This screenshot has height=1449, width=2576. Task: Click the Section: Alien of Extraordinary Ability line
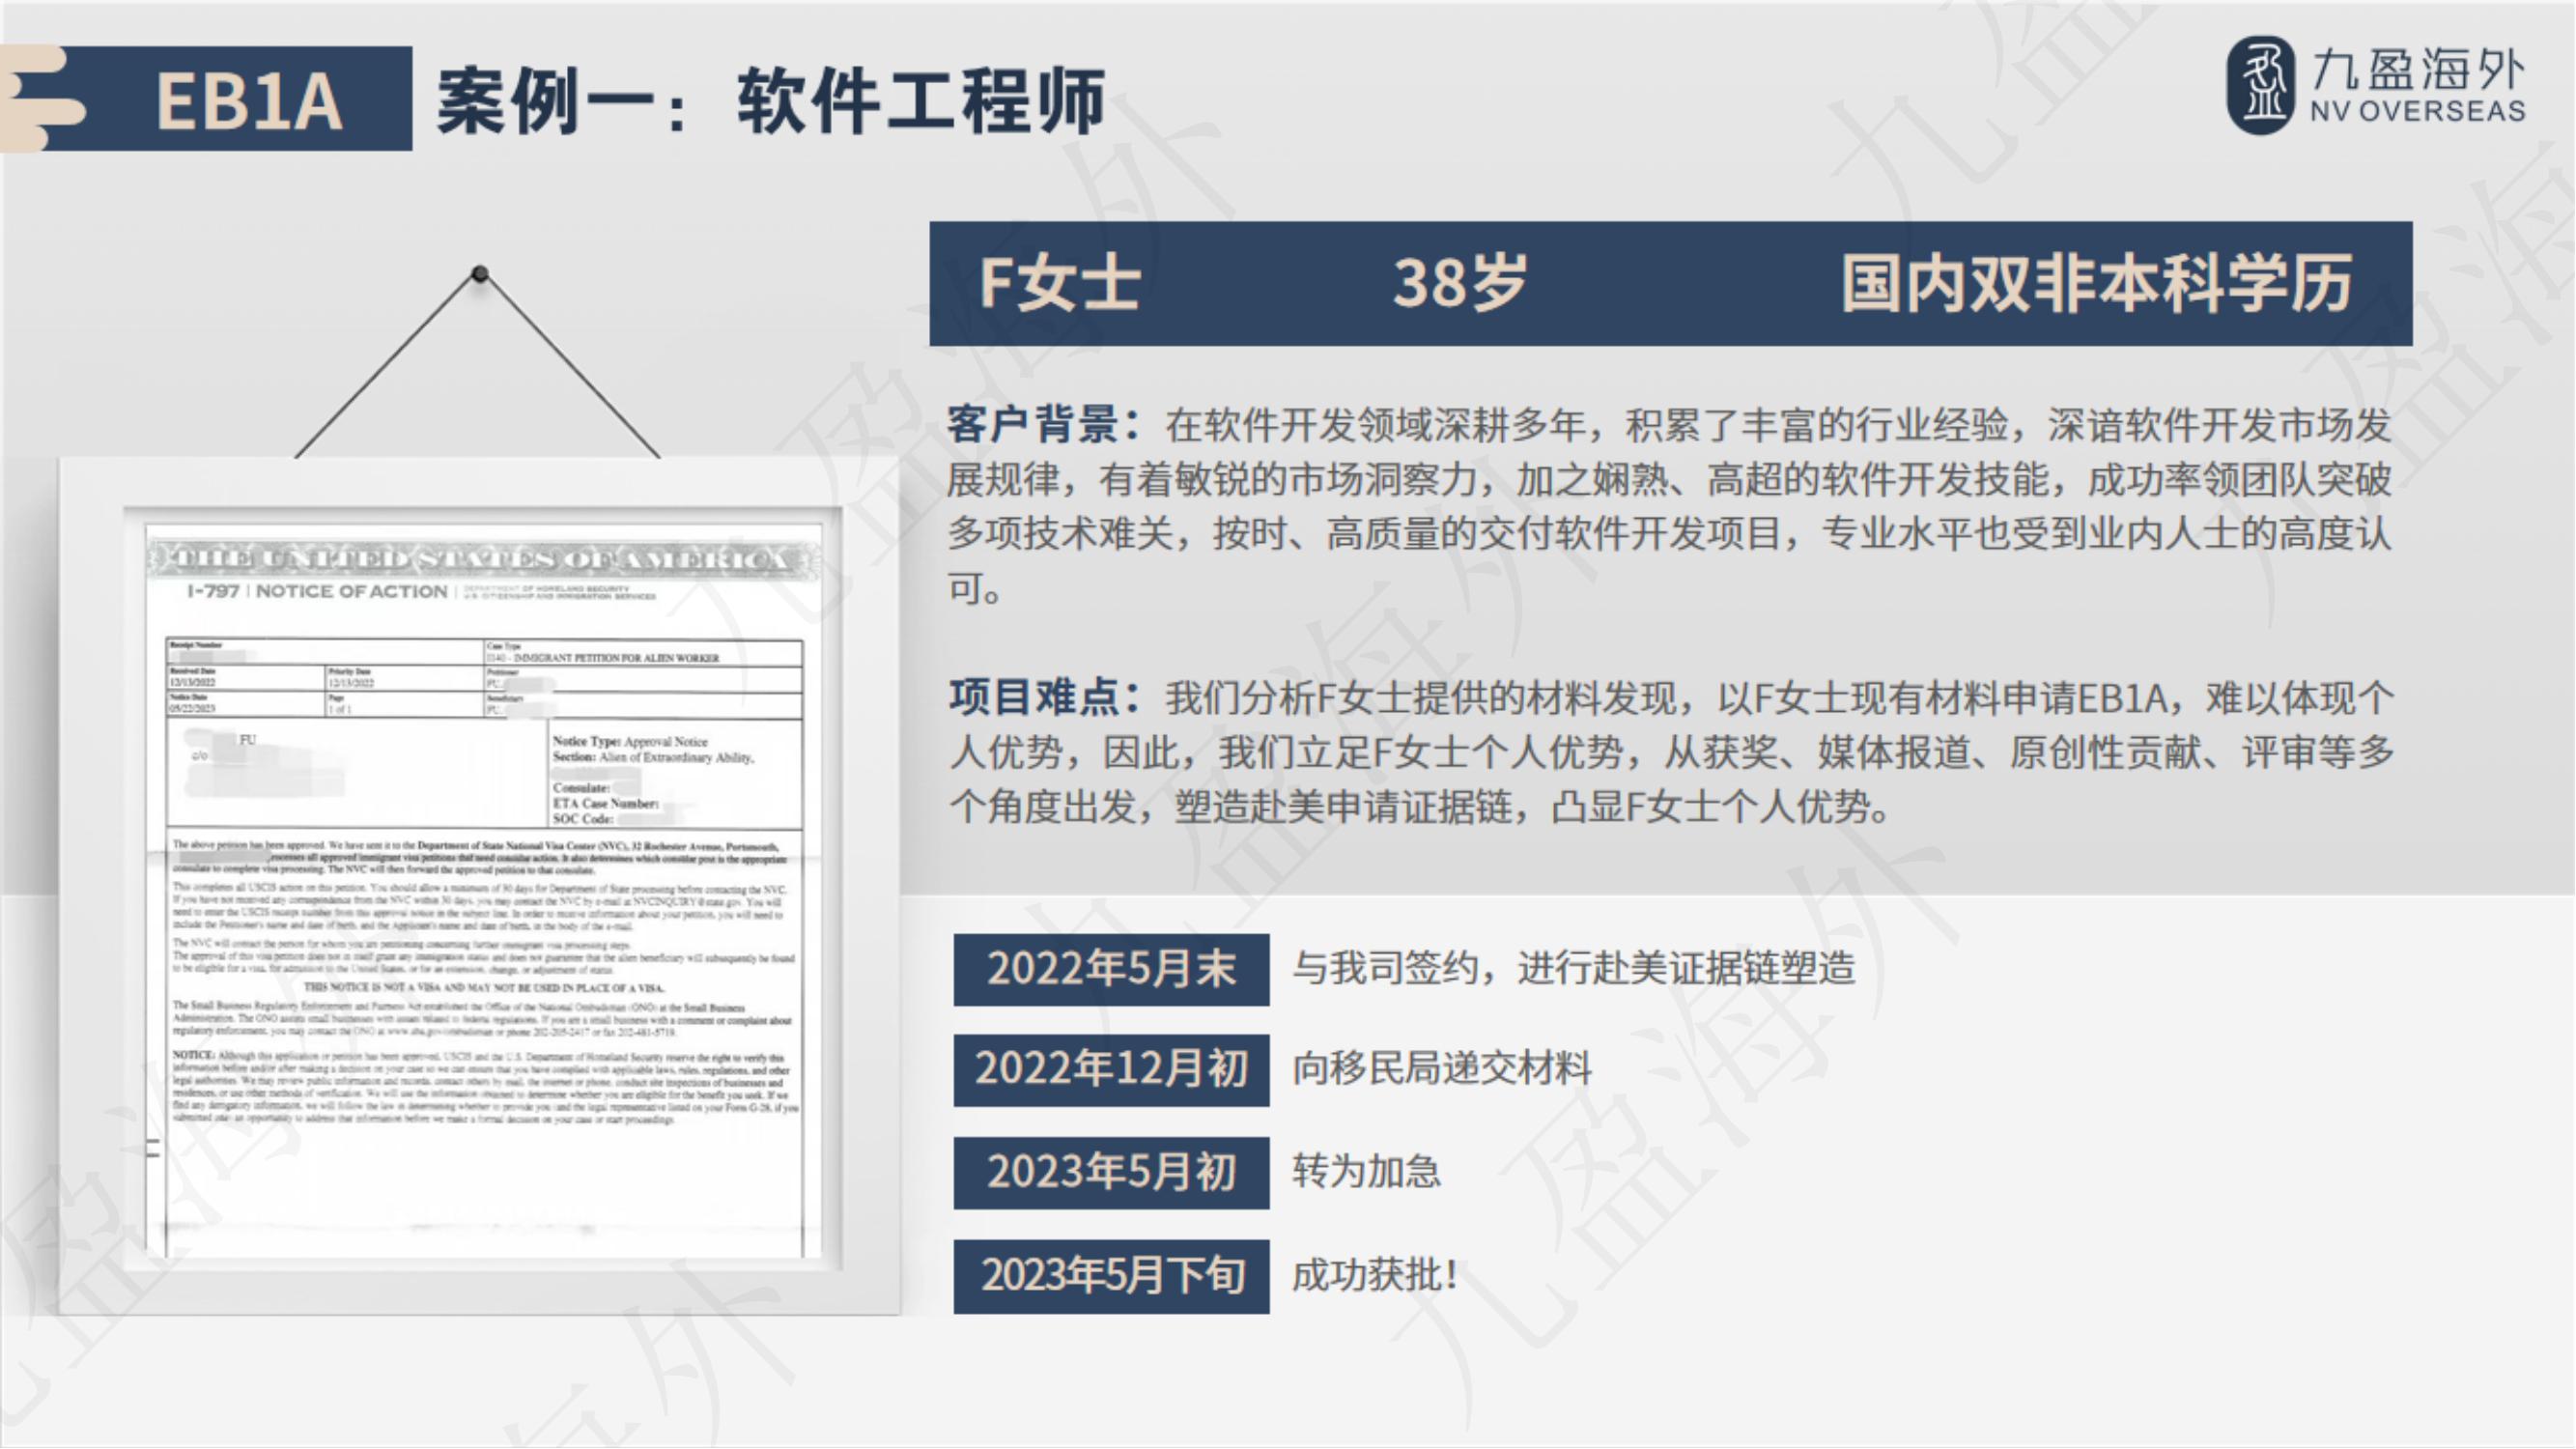(653, 757)
